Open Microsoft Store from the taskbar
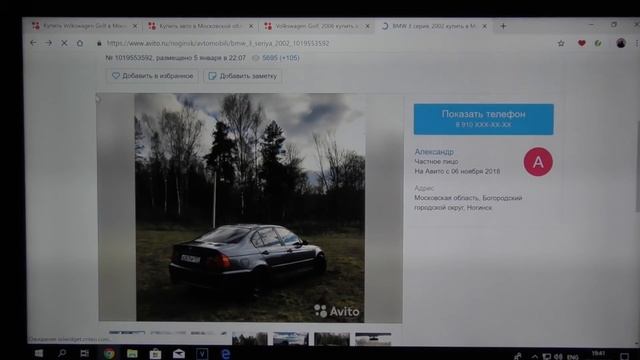This screenshot has height=360, width=640. pos(155,353)
